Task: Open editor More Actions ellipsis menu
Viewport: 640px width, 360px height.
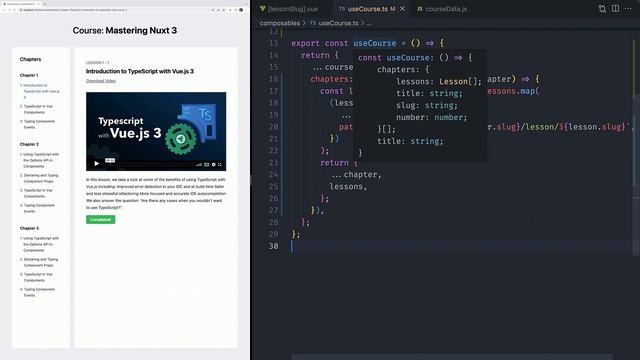Action: click(628, 9)
